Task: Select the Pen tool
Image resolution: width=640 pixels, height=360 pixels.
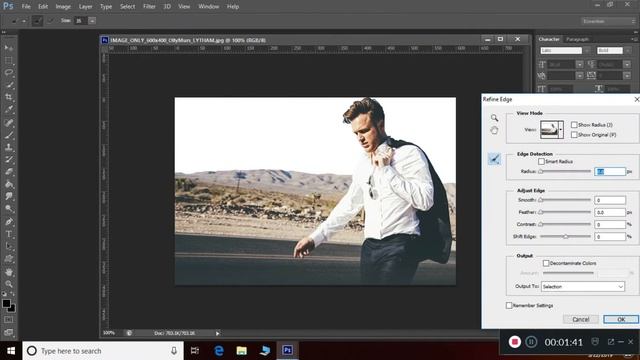Action: click(x=9, y=222)
